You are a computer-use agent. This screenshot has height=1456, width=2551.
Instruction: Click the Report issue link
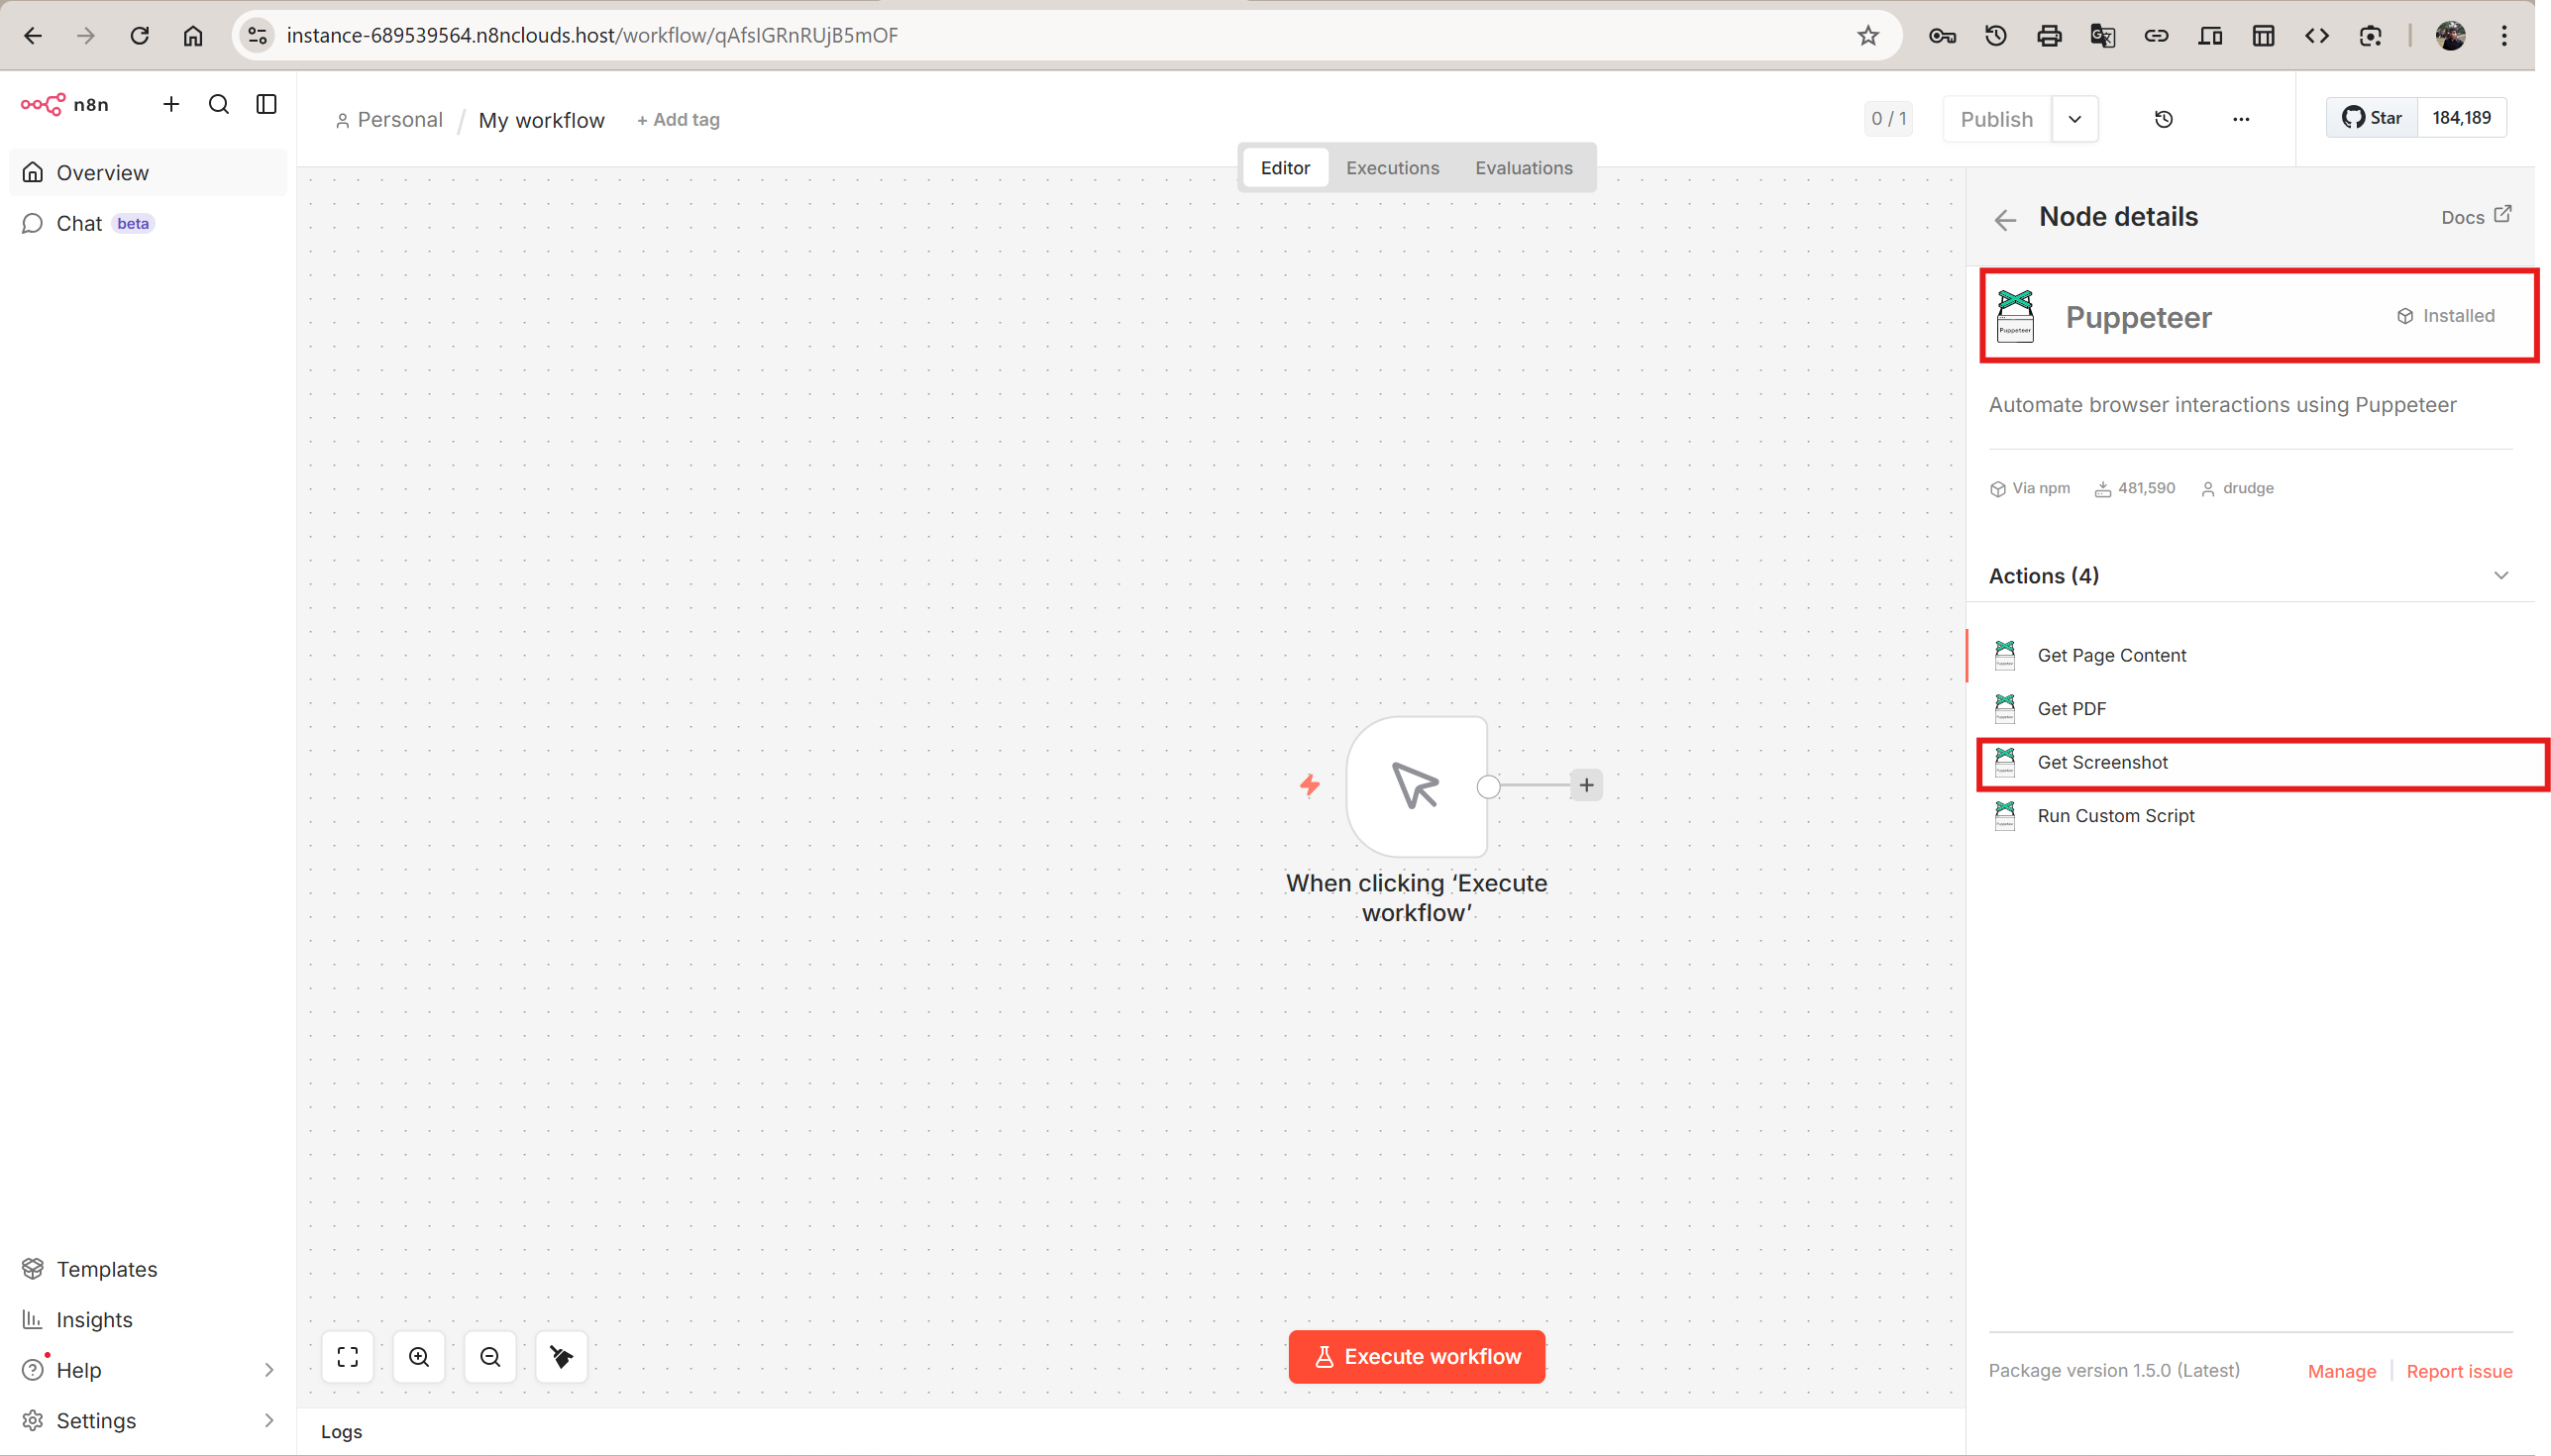[x=2458, y=1371]
